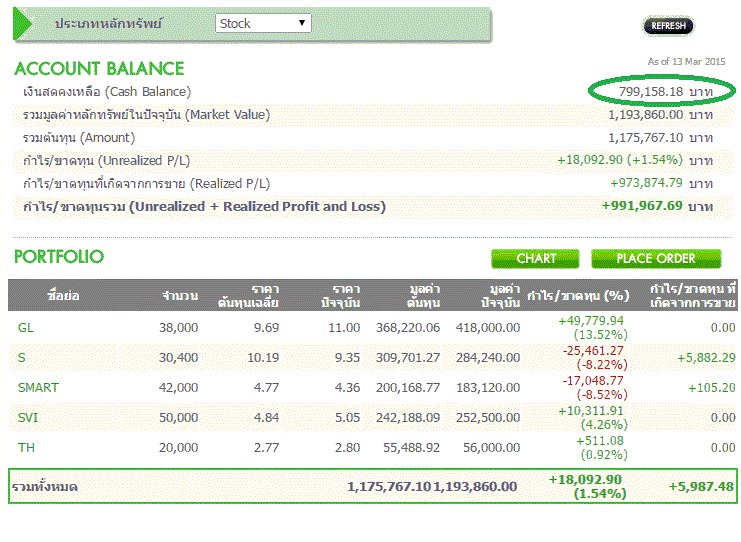Select the S stock symbol
Image resolution: width=741 pixels, height=542 pixels.
[x=22, y=358]
